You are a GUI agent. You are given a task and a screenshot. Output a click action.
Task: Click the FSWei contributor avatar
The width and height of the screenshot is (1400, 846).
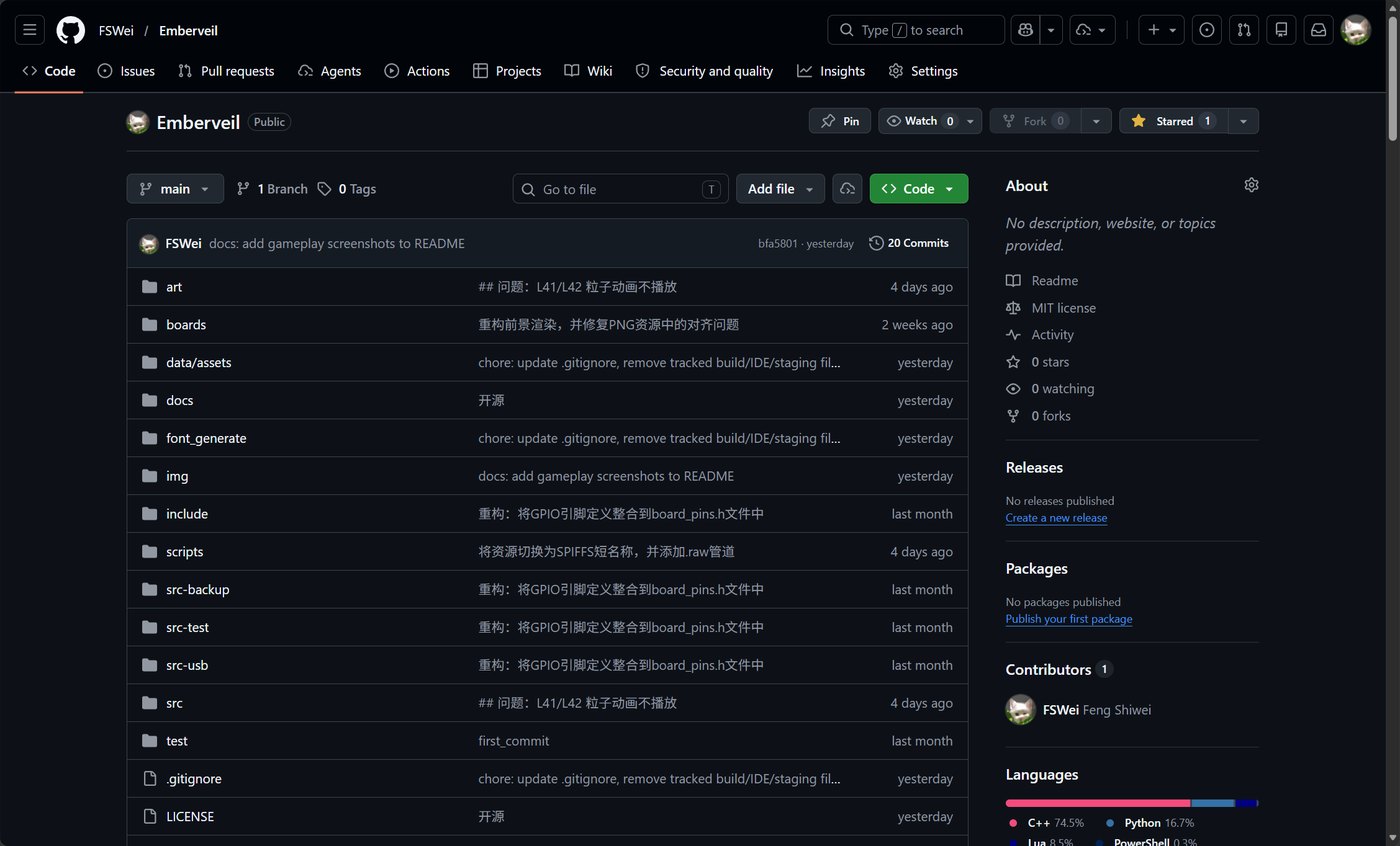[1020, 710]
